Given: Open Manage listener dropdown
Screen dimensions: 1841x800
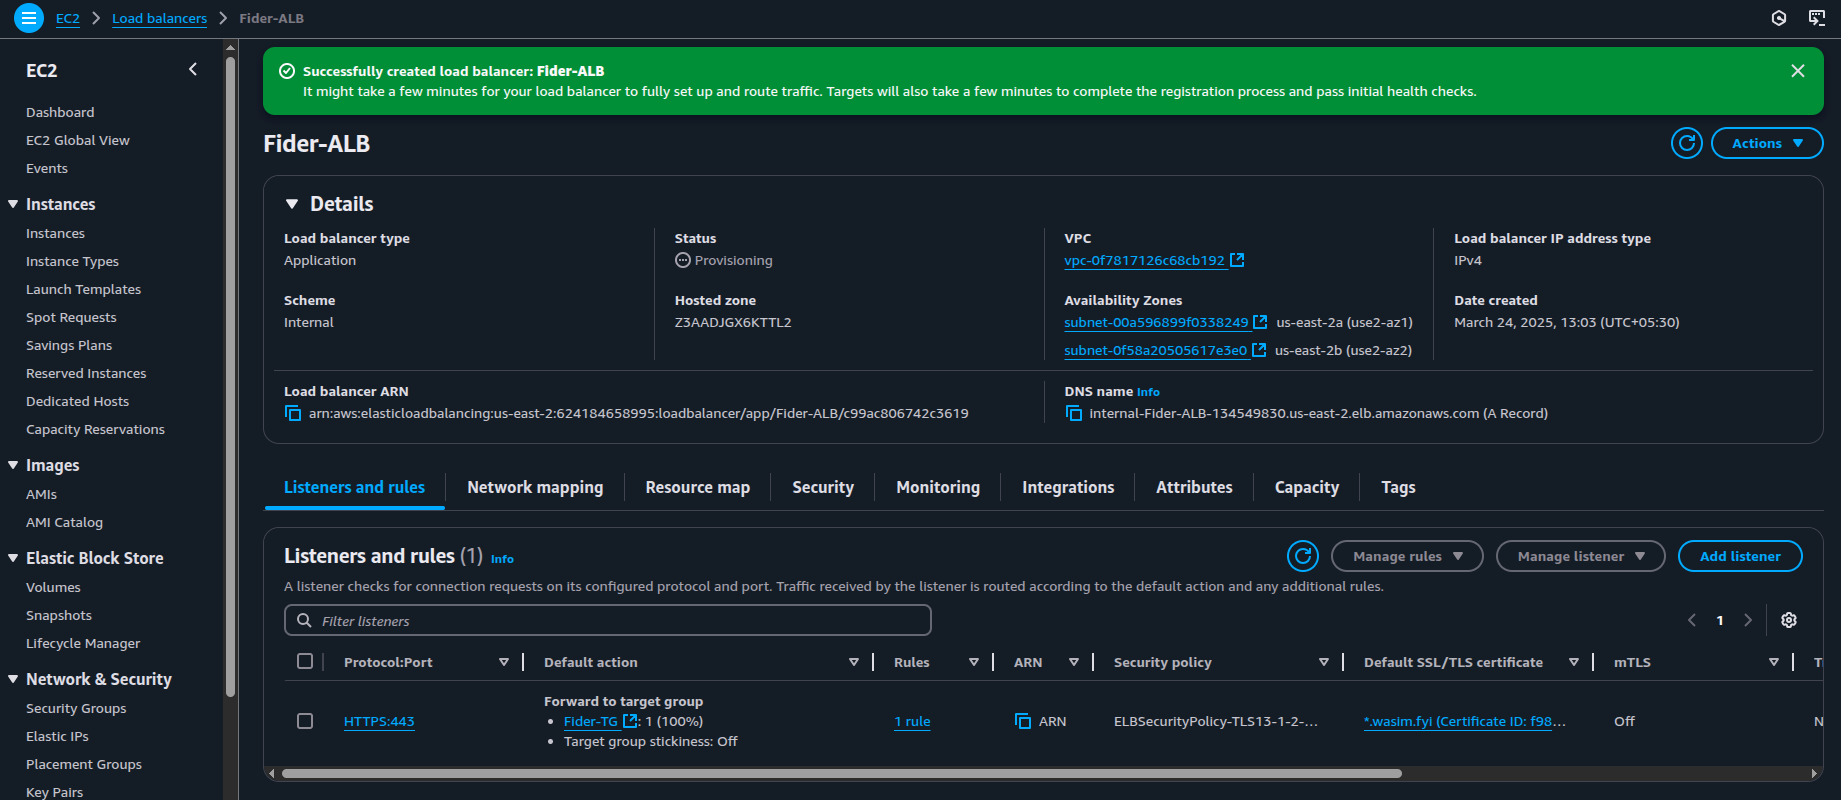Looking at the screenshot, I should coord(1580,556).
